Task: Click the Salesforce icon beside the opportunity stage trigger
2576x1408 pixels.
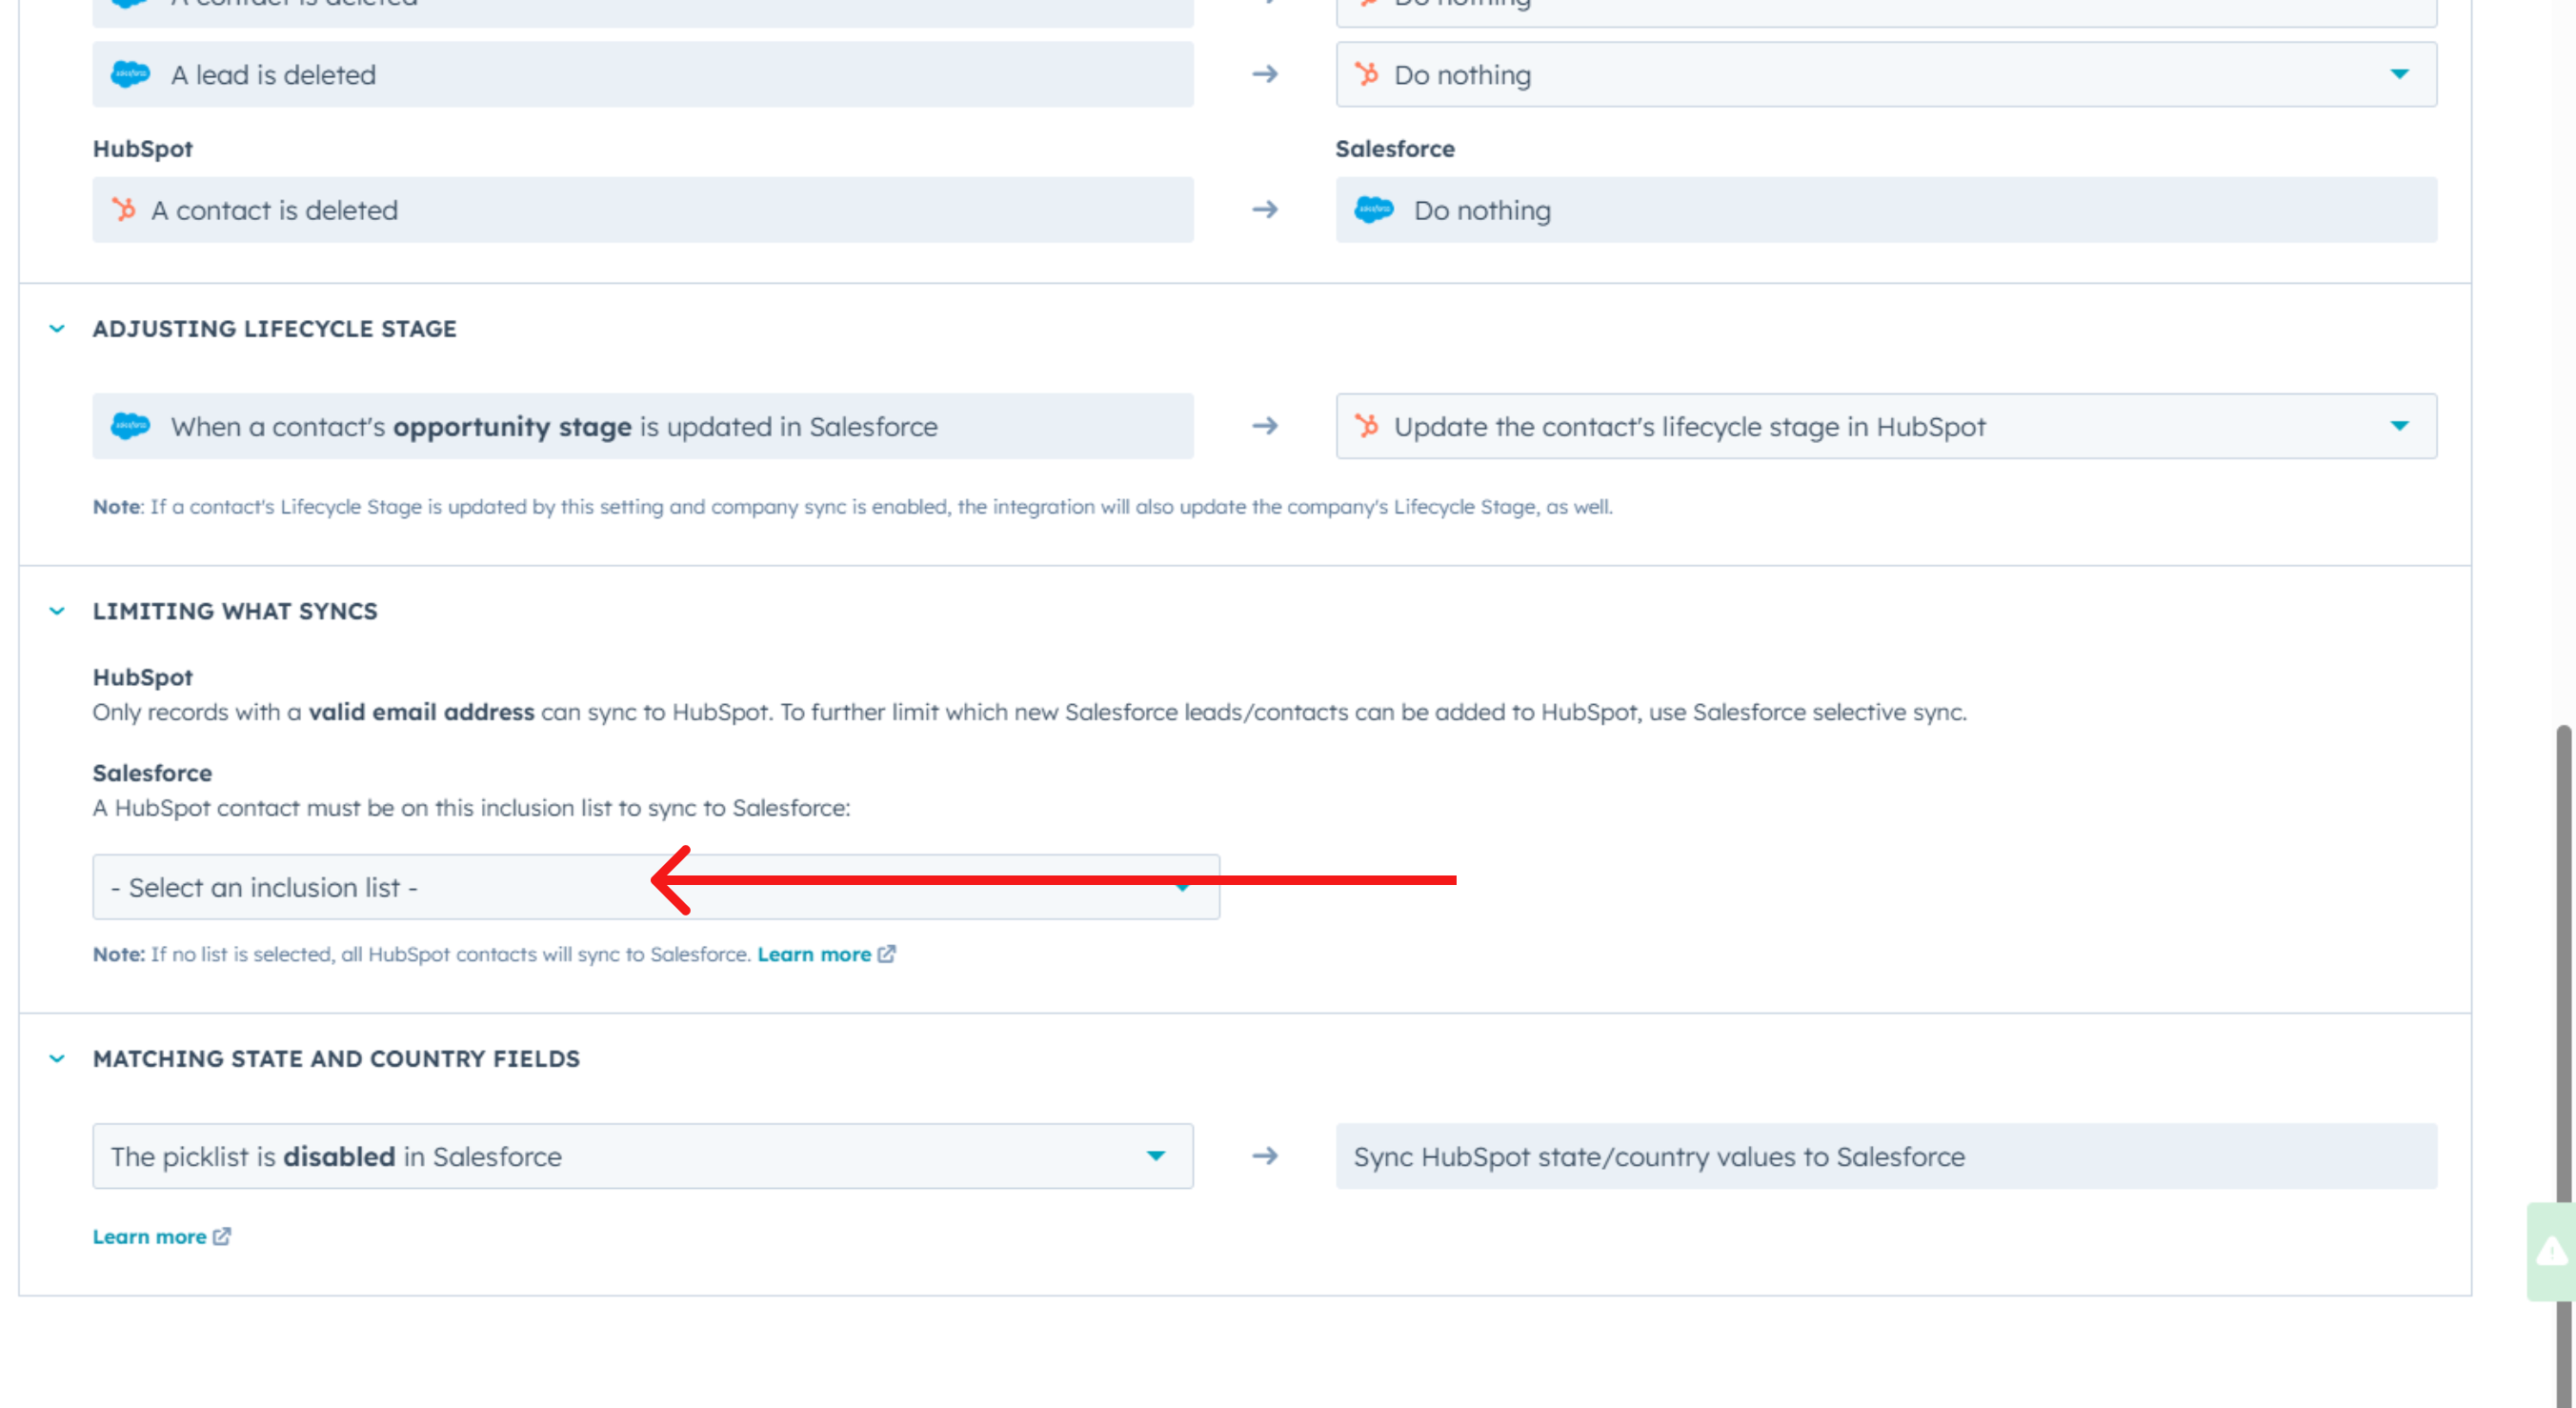Action: coord(131,426)
